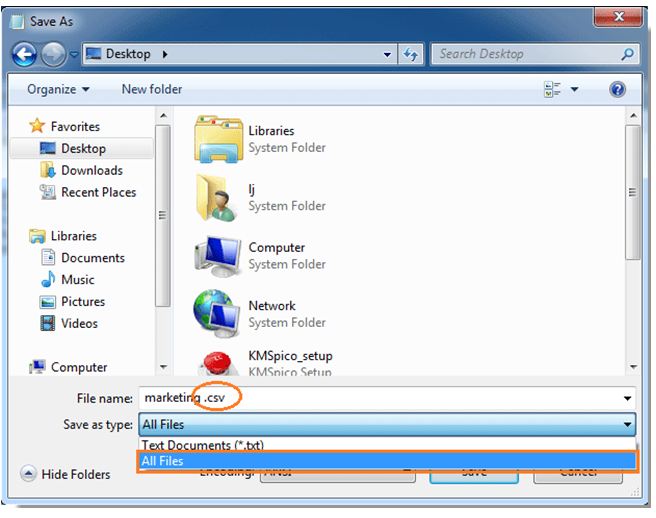This screenshot has height=518, width=656.
Task: Open Documents under Libraries in sidebar
Action: pyautogui.click(x=92, y=258)
